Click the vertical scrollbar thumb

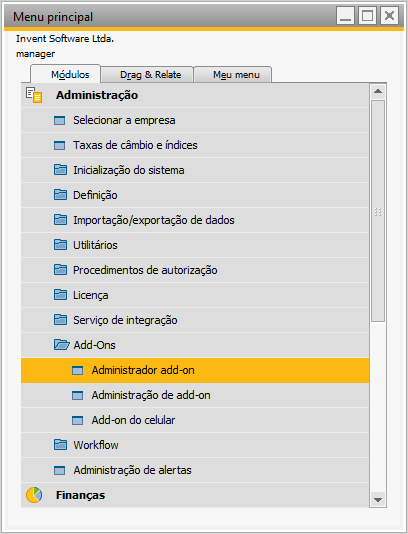click(378, 211)
